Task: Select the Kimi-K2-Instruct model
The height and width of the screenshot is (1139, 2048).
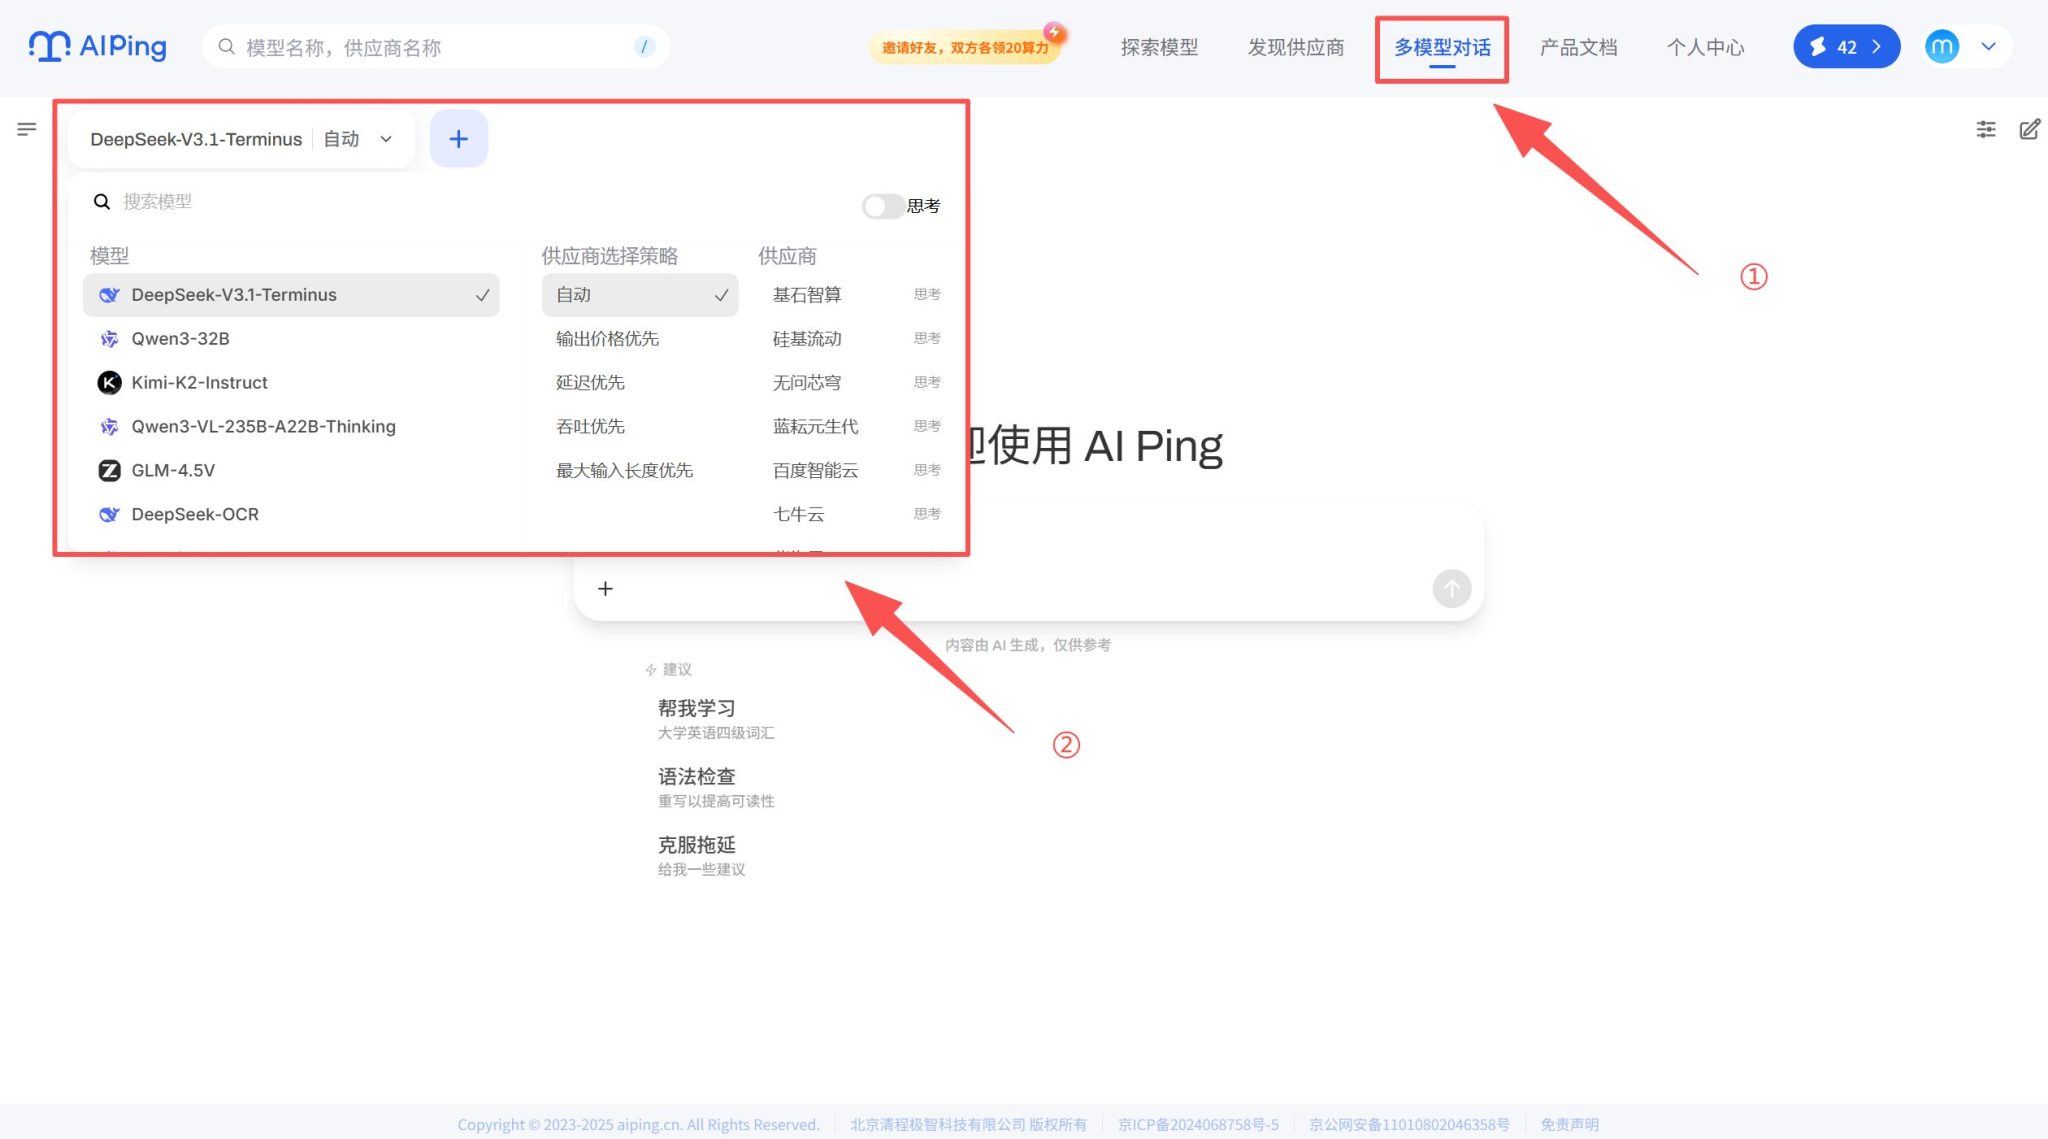Action: click(x=199, y=383)
